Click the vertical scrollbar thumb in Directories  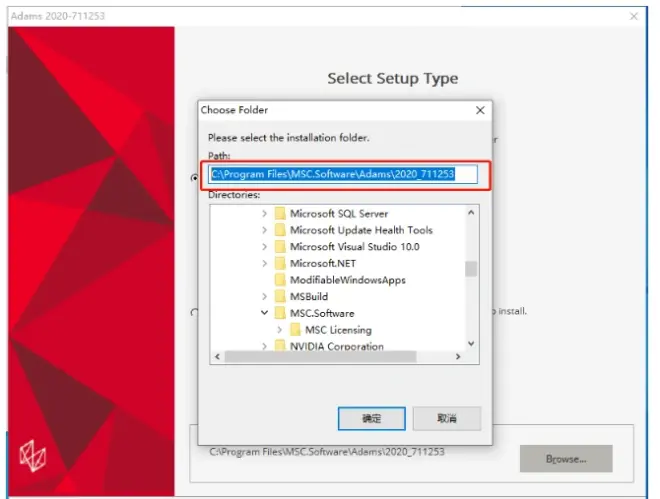(x=471, y=269)
